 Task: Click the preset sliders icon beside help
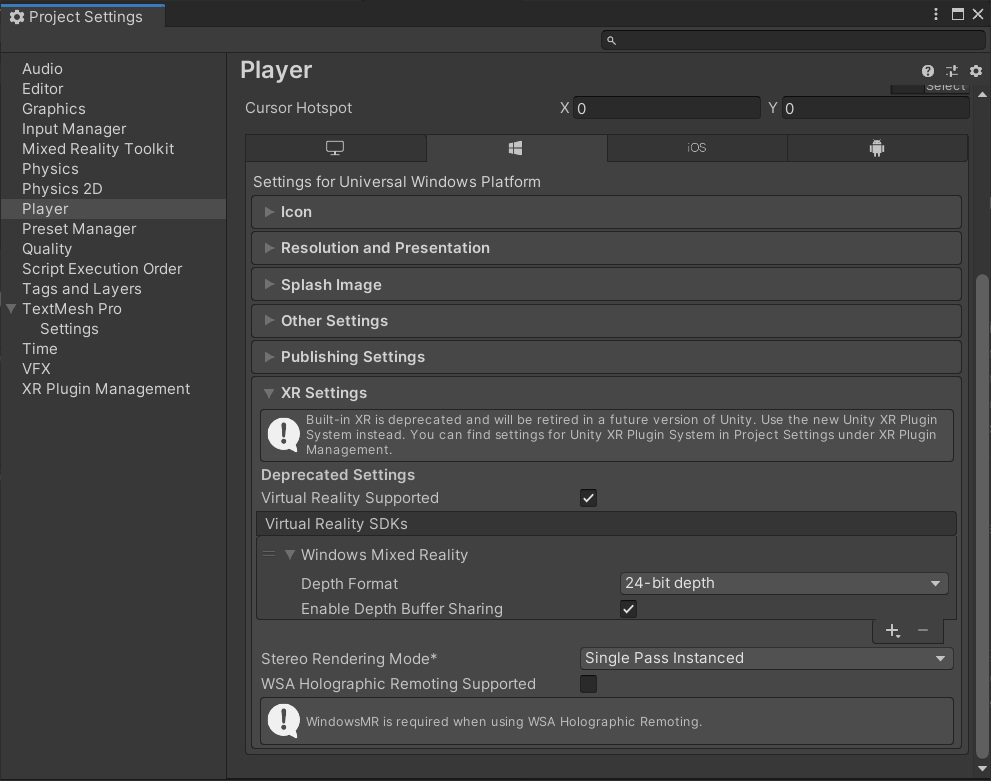(x=952, y=71)
